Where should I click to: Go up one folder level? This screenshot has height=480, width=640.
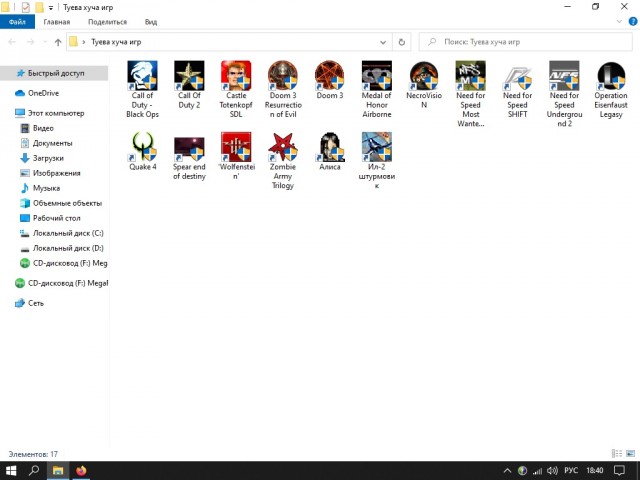[58, 42]
